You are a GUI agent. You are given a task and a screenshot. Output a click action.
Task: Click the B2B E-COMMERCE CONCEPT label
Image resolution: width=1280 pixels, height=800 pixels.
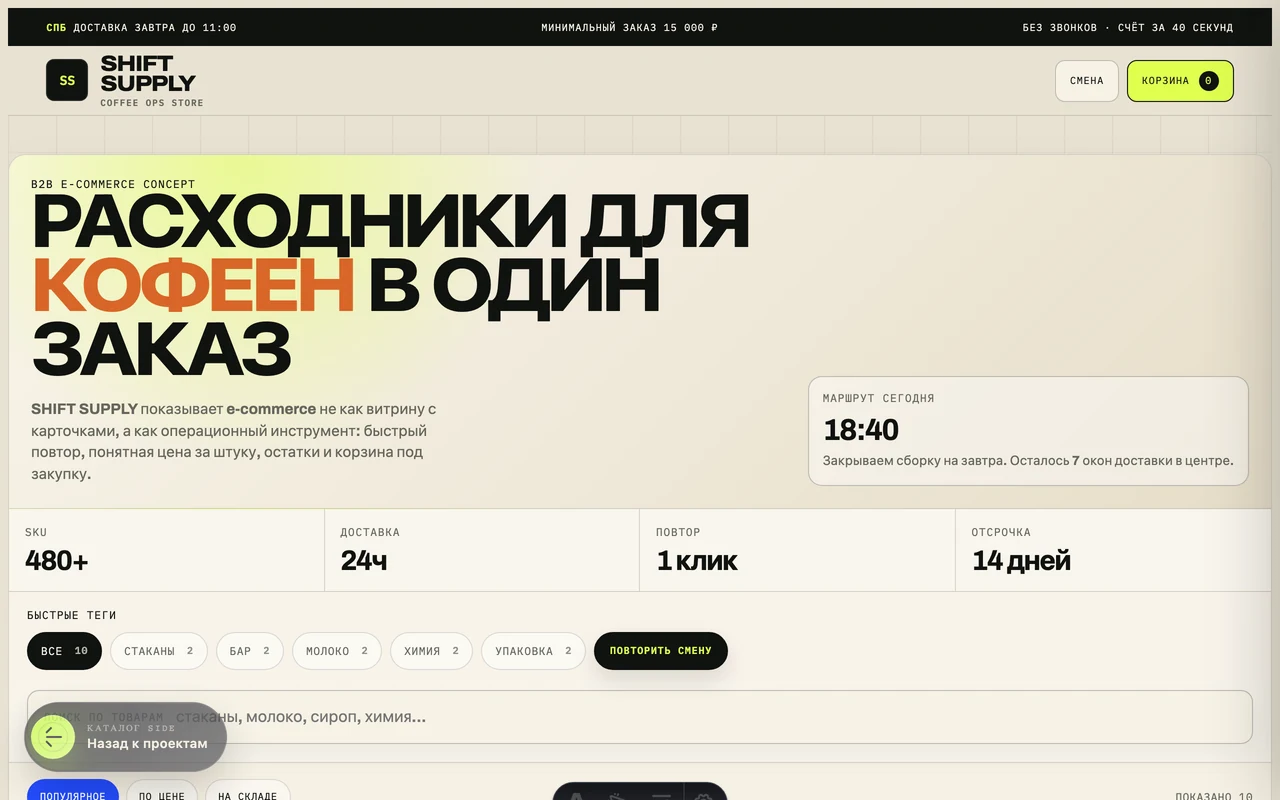[x=113, y=184]
